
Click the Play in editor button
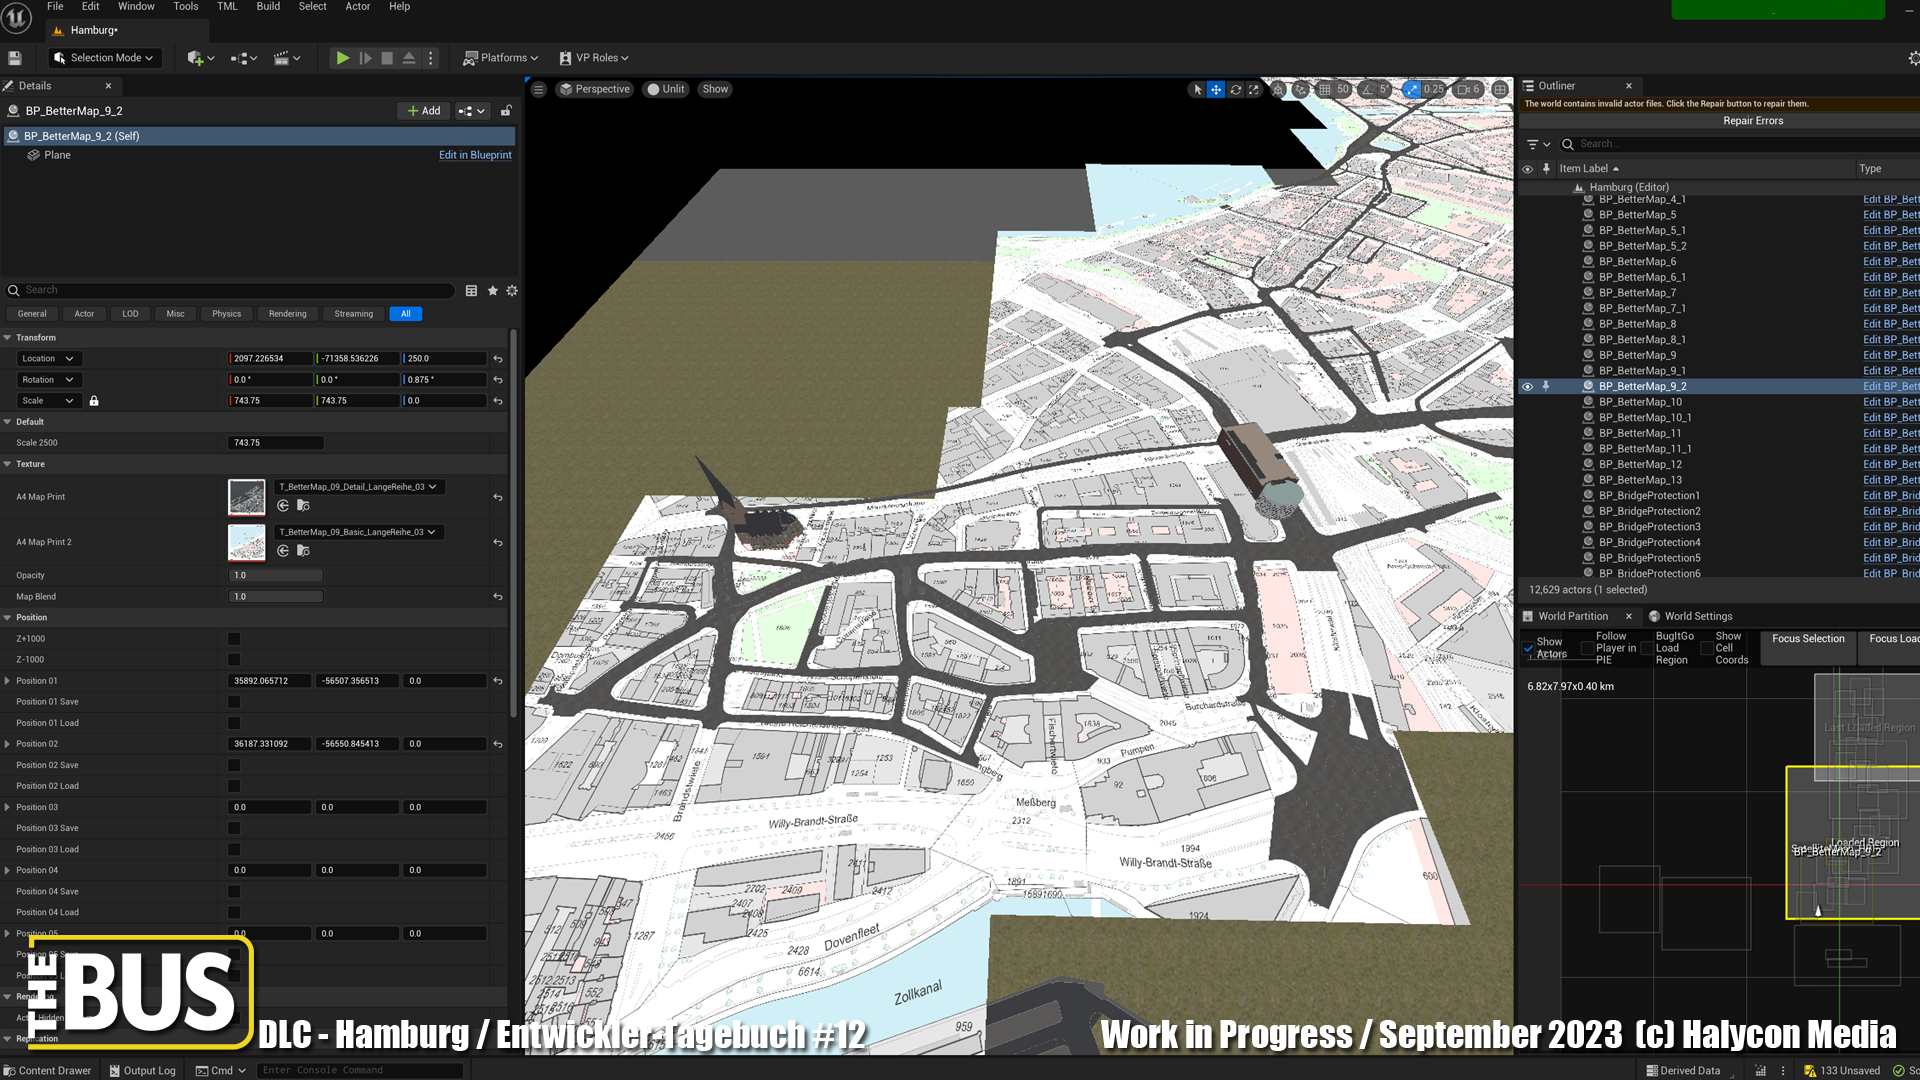point(342,58)
